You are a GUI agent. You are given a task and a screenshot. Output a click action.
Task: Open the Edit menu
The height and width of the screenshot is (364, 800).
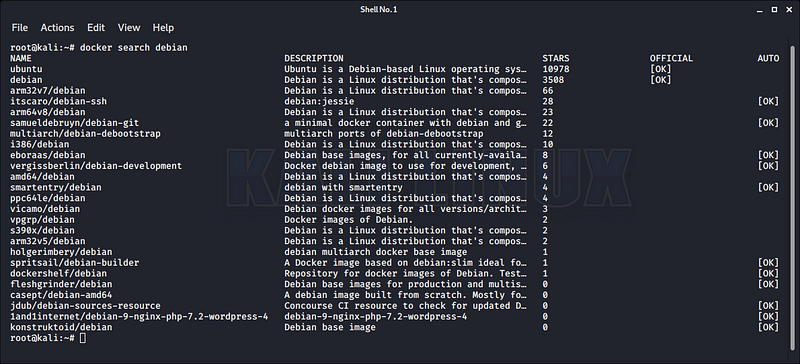[96, 28]
